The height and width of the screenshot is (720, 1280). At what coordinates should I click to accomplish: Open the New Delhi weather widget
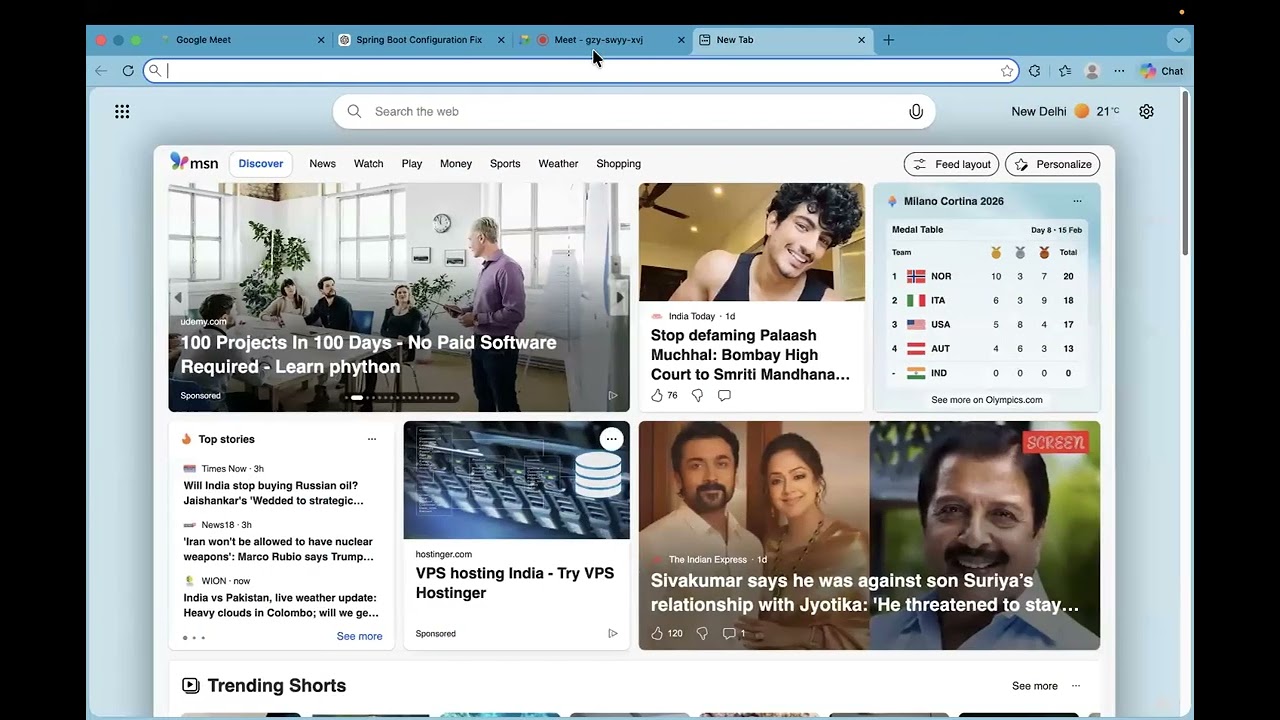point(1065,112)
